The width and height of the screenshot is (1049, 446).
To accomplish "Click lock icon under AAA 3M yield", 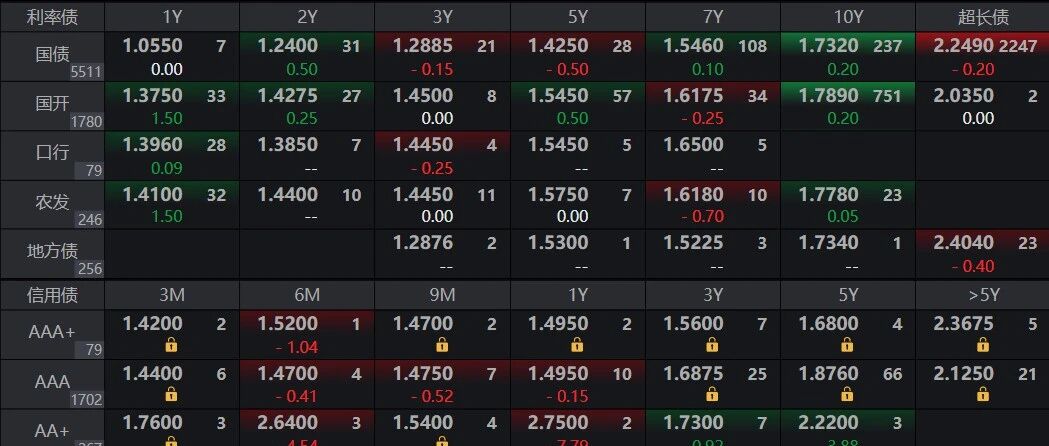I will (x=171, y=394).
